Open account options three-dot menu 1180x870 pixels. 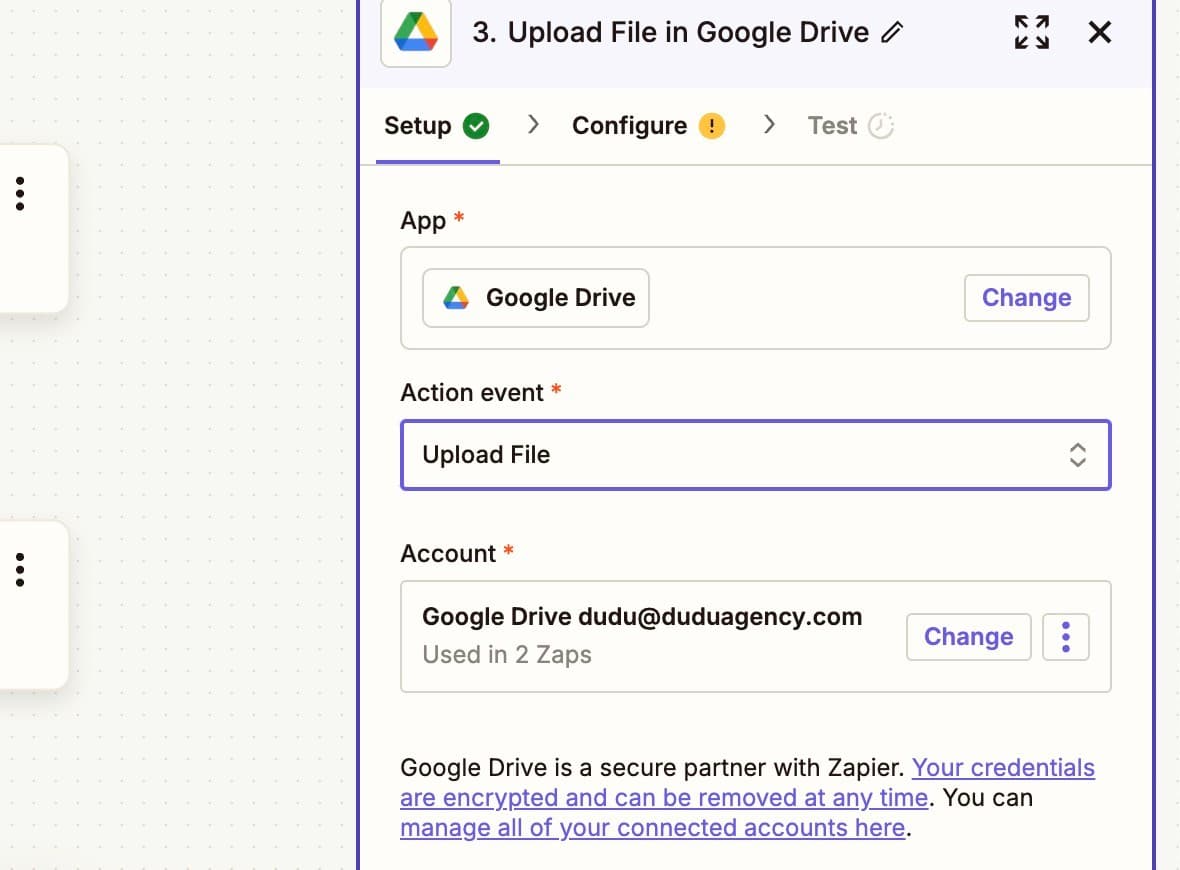tap(1066, 637)
